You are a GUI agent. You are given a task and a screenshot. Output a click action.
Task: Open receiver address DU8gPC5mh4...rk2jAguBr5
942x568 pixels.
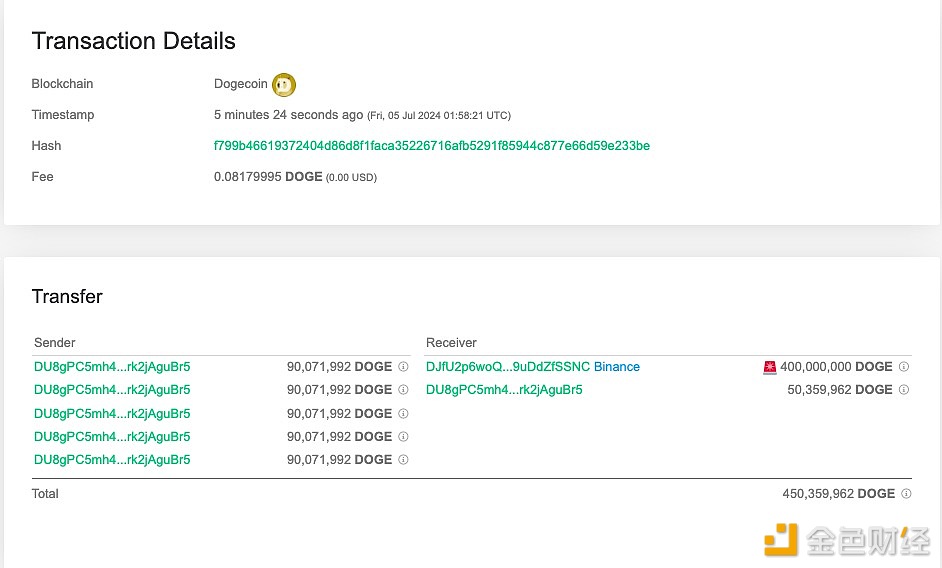[504, 390]
